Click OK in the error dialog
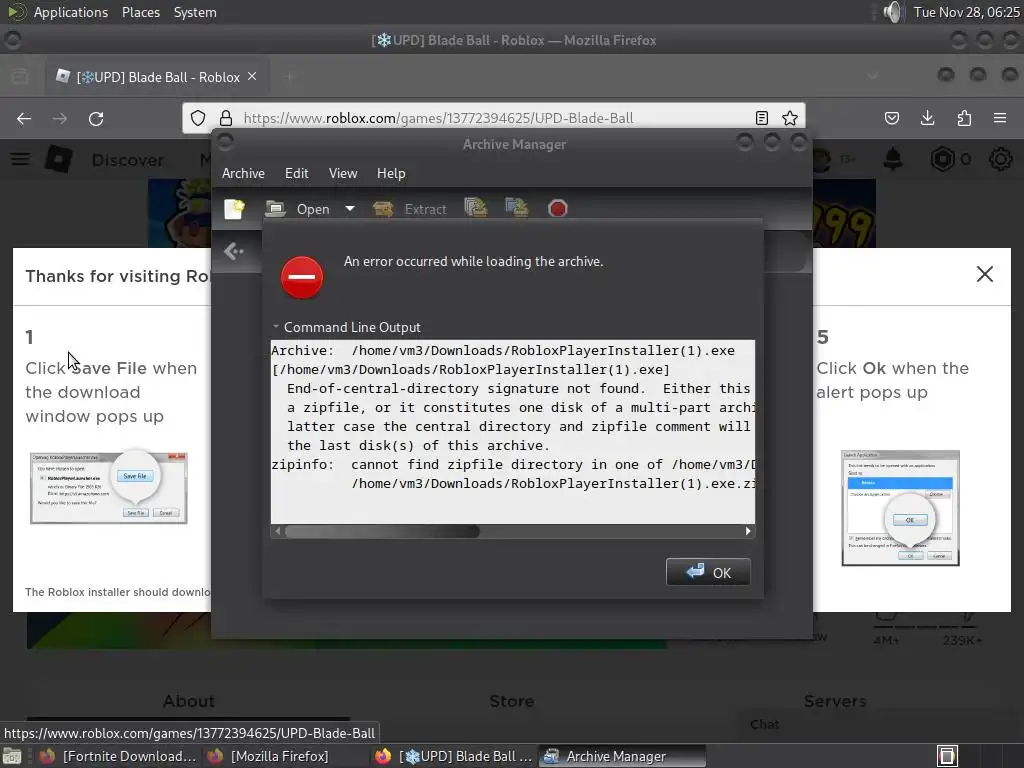This screenshot has width=1024, height=768. (x=708, y=572)
